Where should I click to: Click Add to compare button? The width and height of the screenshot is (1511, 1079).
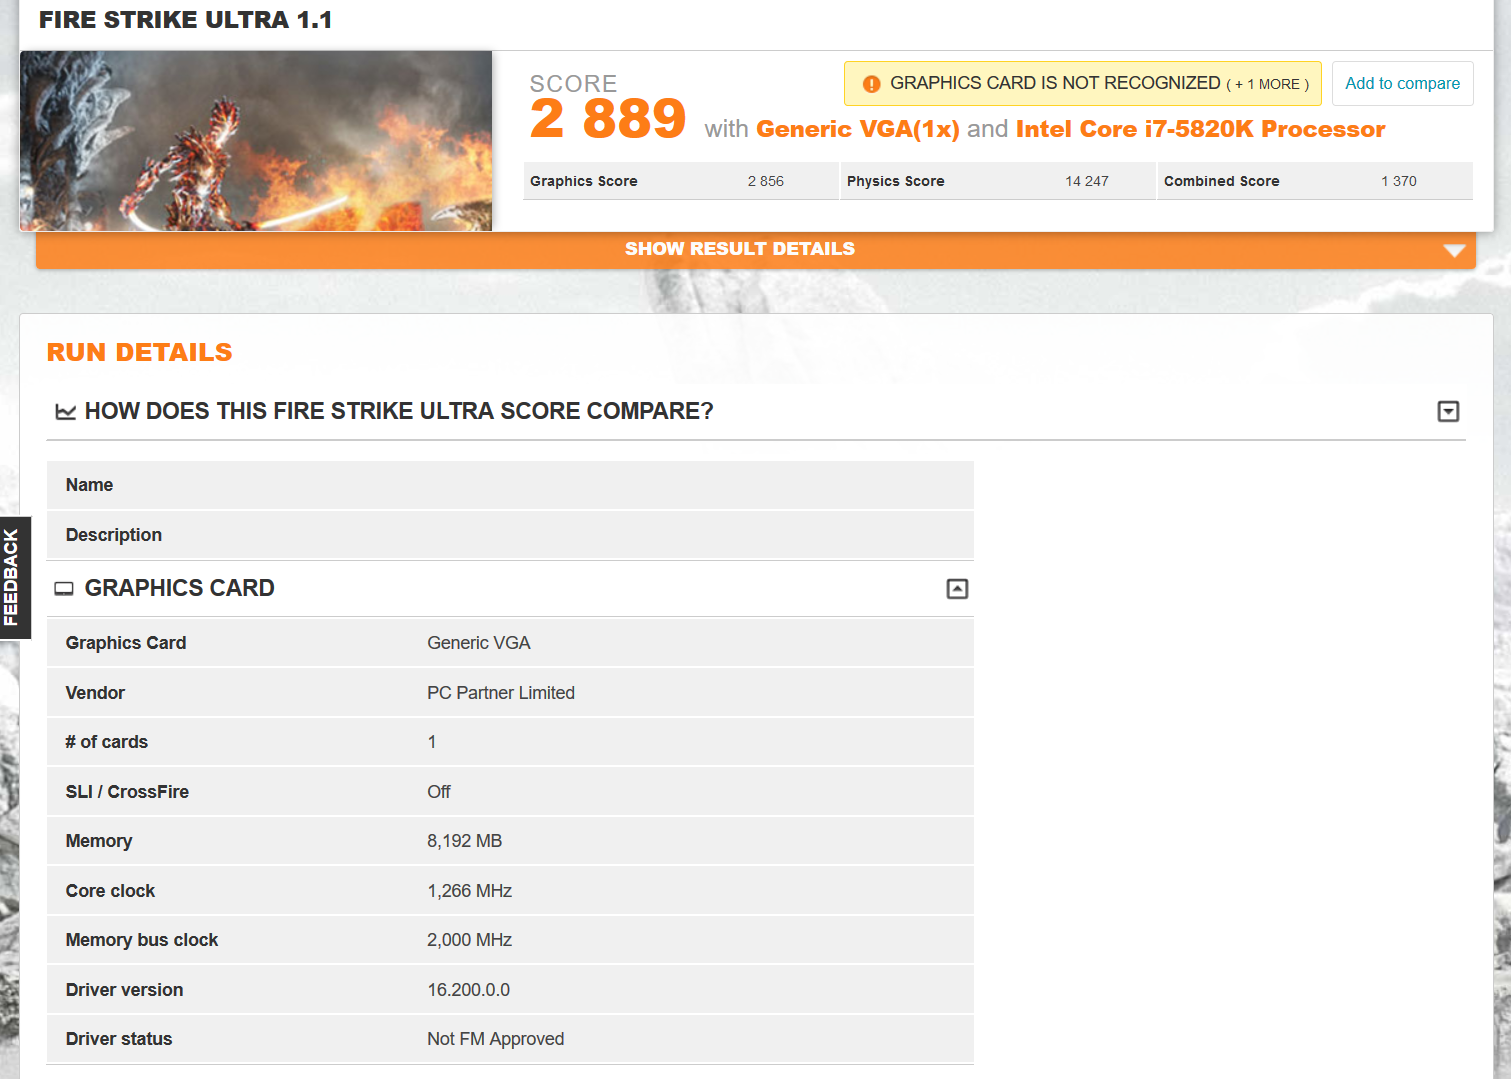(1402, 84)
